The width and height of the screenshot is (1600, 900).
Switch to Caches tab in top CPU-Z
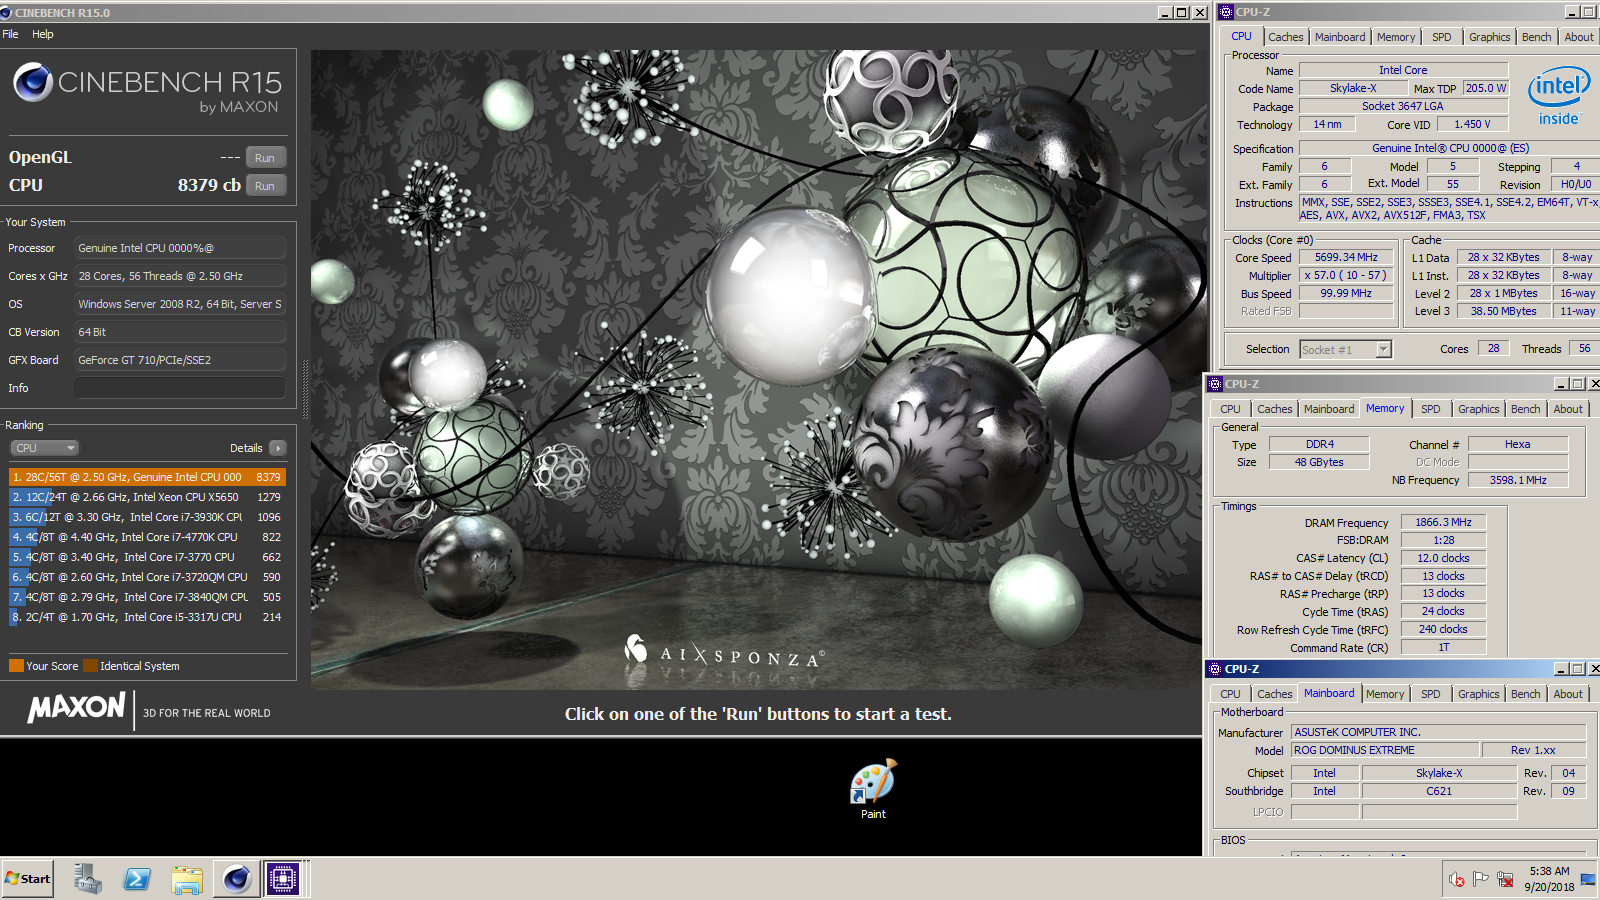tap(1285, 37)
